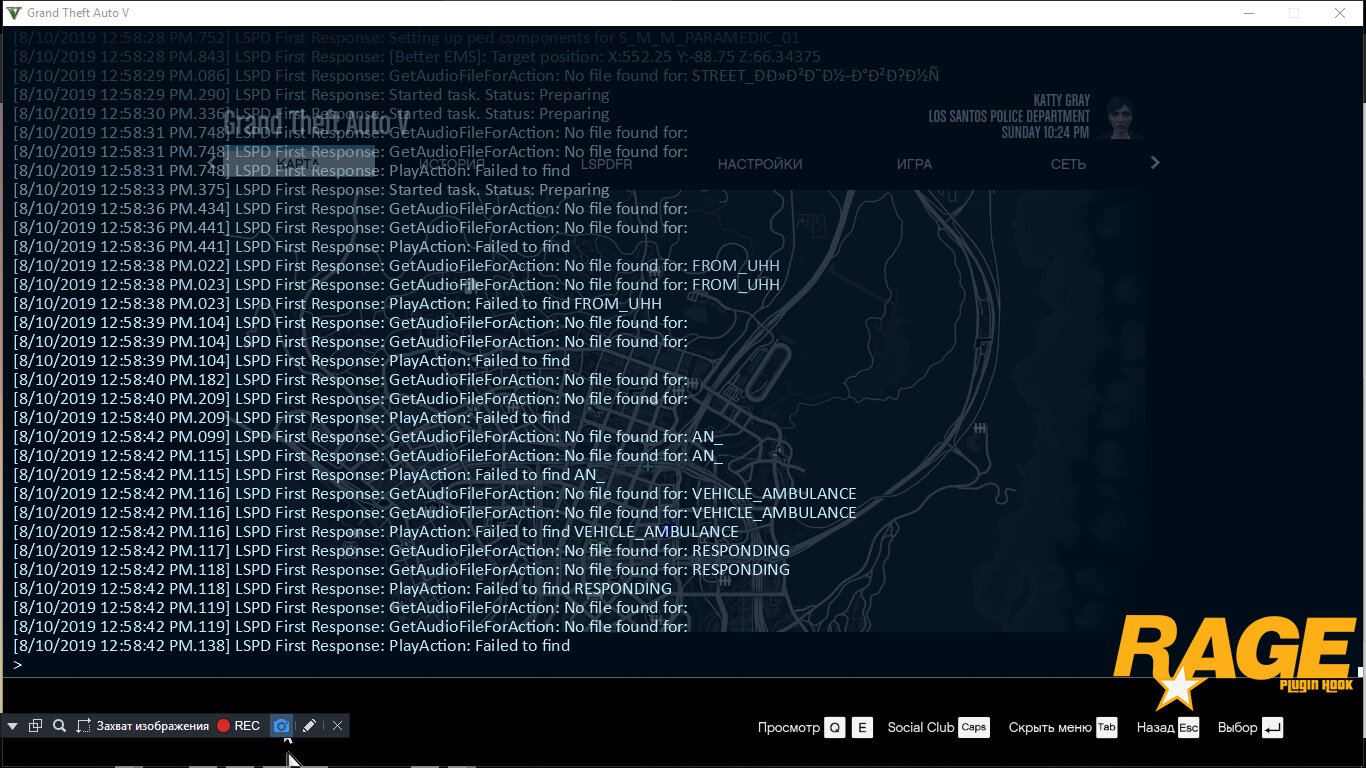This screenshot has height=768, width=1366.
Task: Click the Q key hint for Просмотр
Action: 835,728
